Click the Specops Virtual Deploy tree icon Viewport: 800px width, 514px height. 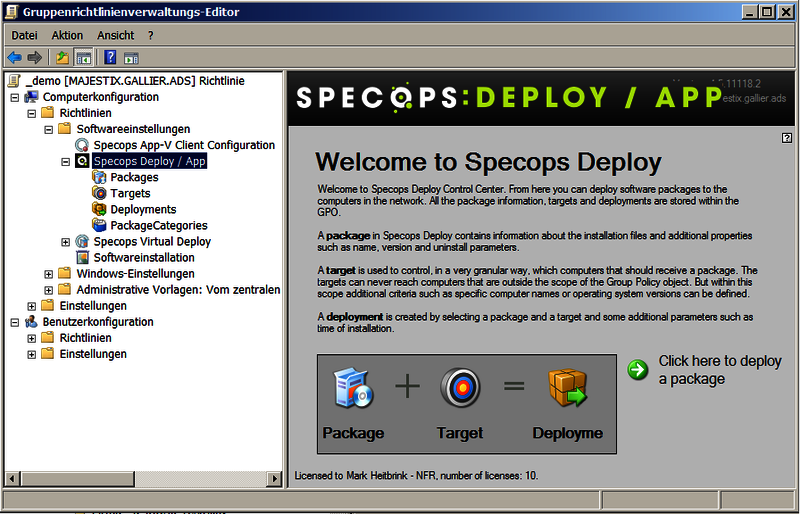click(x=82, y=241)
